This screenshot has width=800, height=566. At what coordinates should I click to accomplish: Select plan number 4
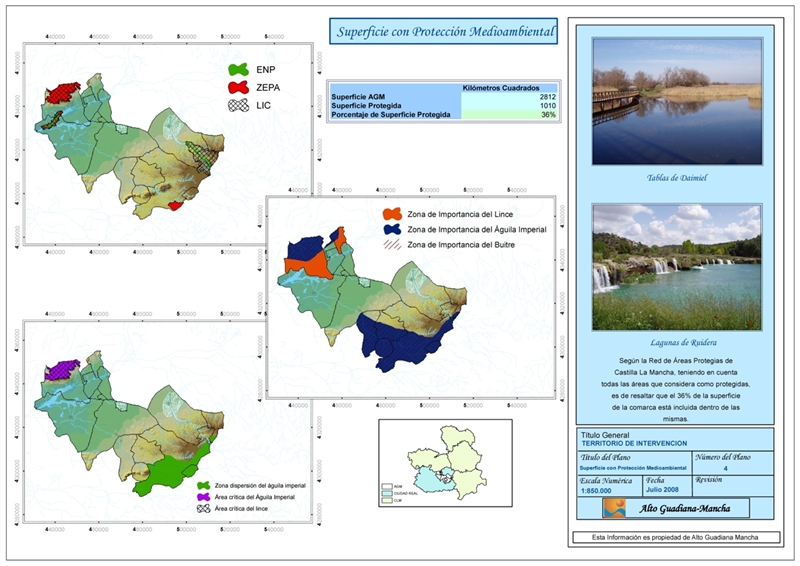coord(725,468)
